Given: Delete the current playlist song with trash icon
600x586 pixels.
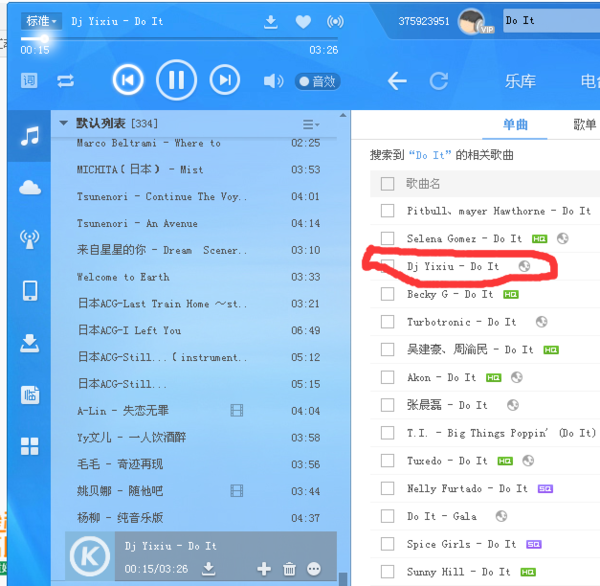Looking at the screenshot, I should [x=289, y=569].
